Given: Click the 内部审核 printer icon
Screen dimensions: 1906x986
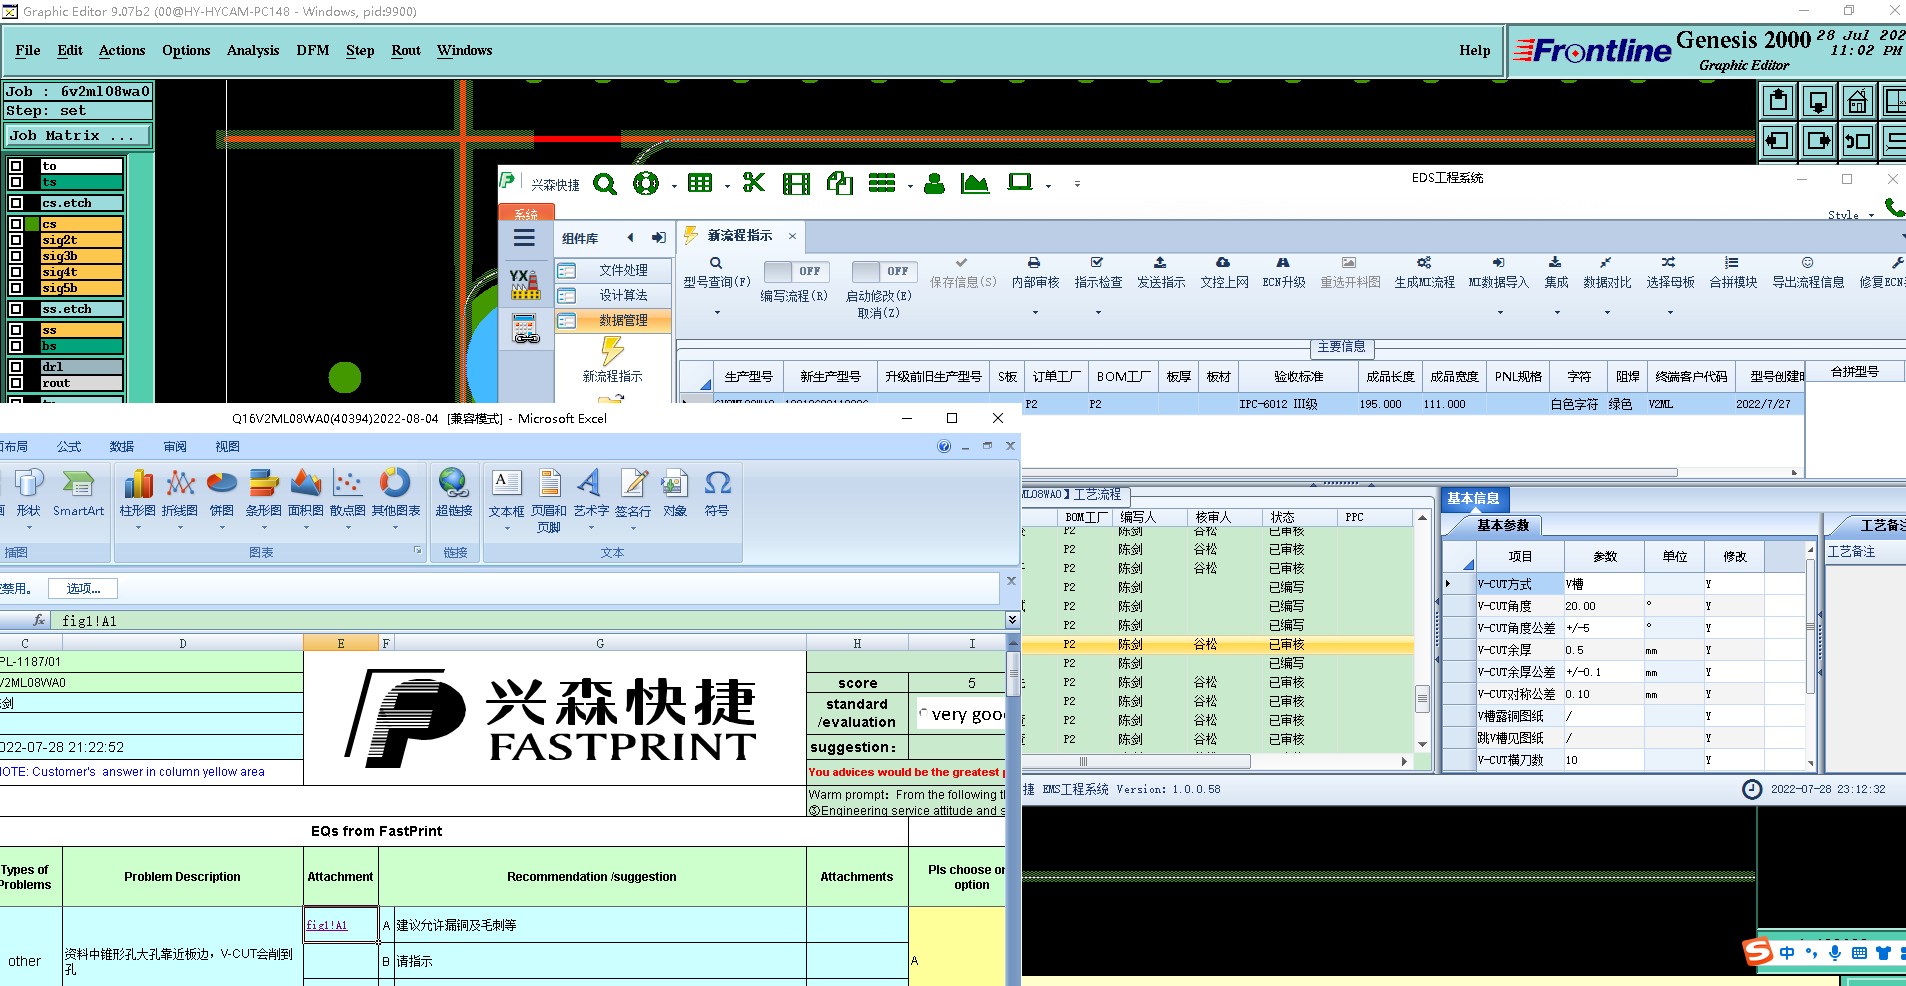Looking at the screenshot, I should tap(1034, 262).
